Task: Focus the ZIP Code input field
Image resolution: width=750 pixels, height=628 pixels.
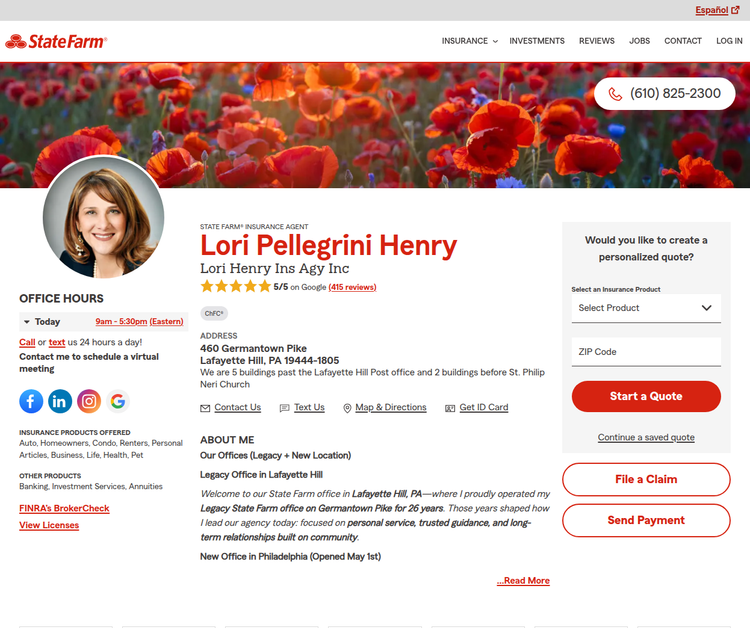Action: point(646,352)
